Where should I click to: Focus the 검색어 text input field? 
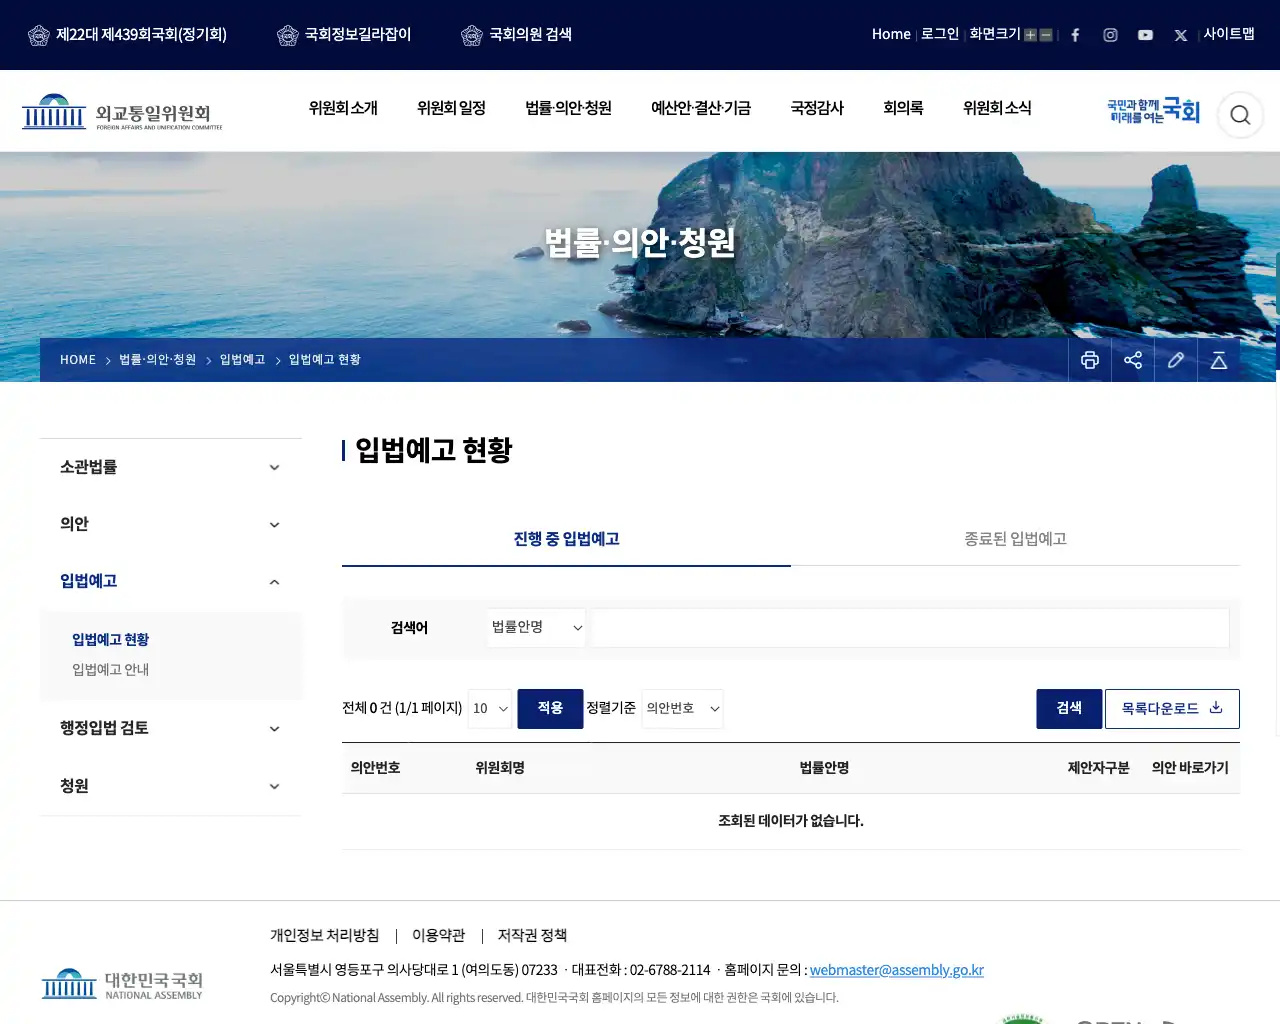(910, 628)
